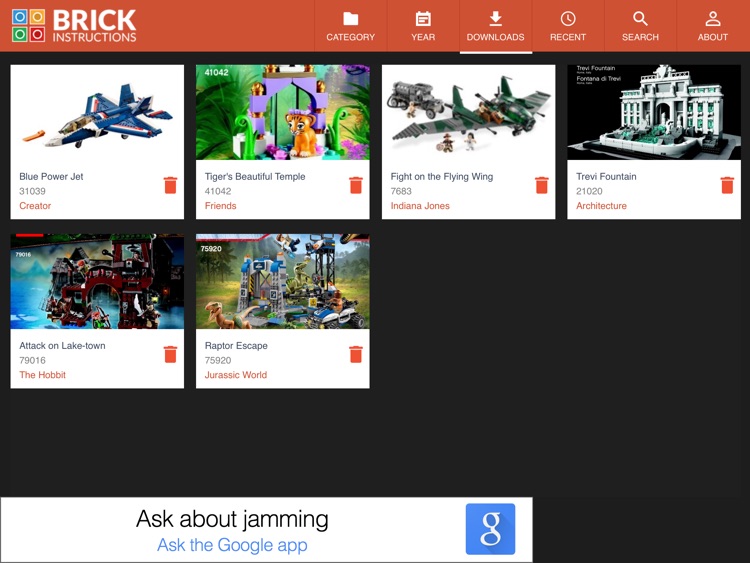
Task: Click set number 7683
Action: (x=401, y=191)
